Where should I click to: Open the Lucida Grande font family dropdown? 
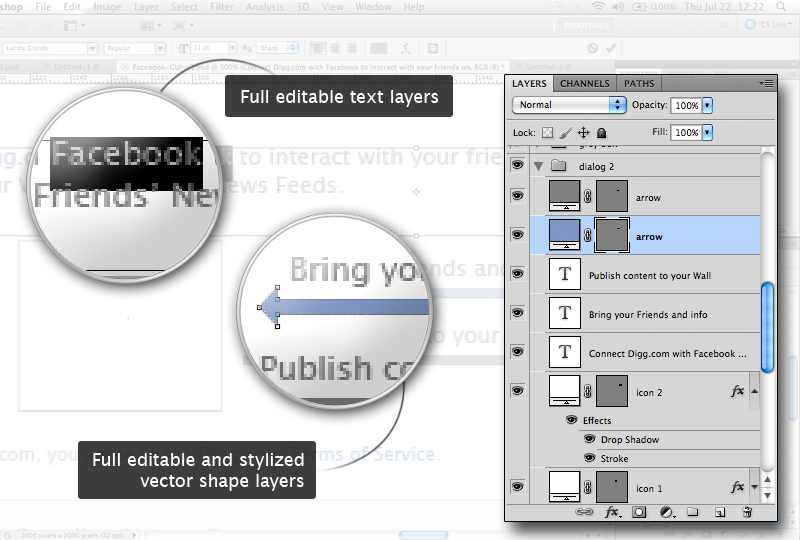[92, 48]
